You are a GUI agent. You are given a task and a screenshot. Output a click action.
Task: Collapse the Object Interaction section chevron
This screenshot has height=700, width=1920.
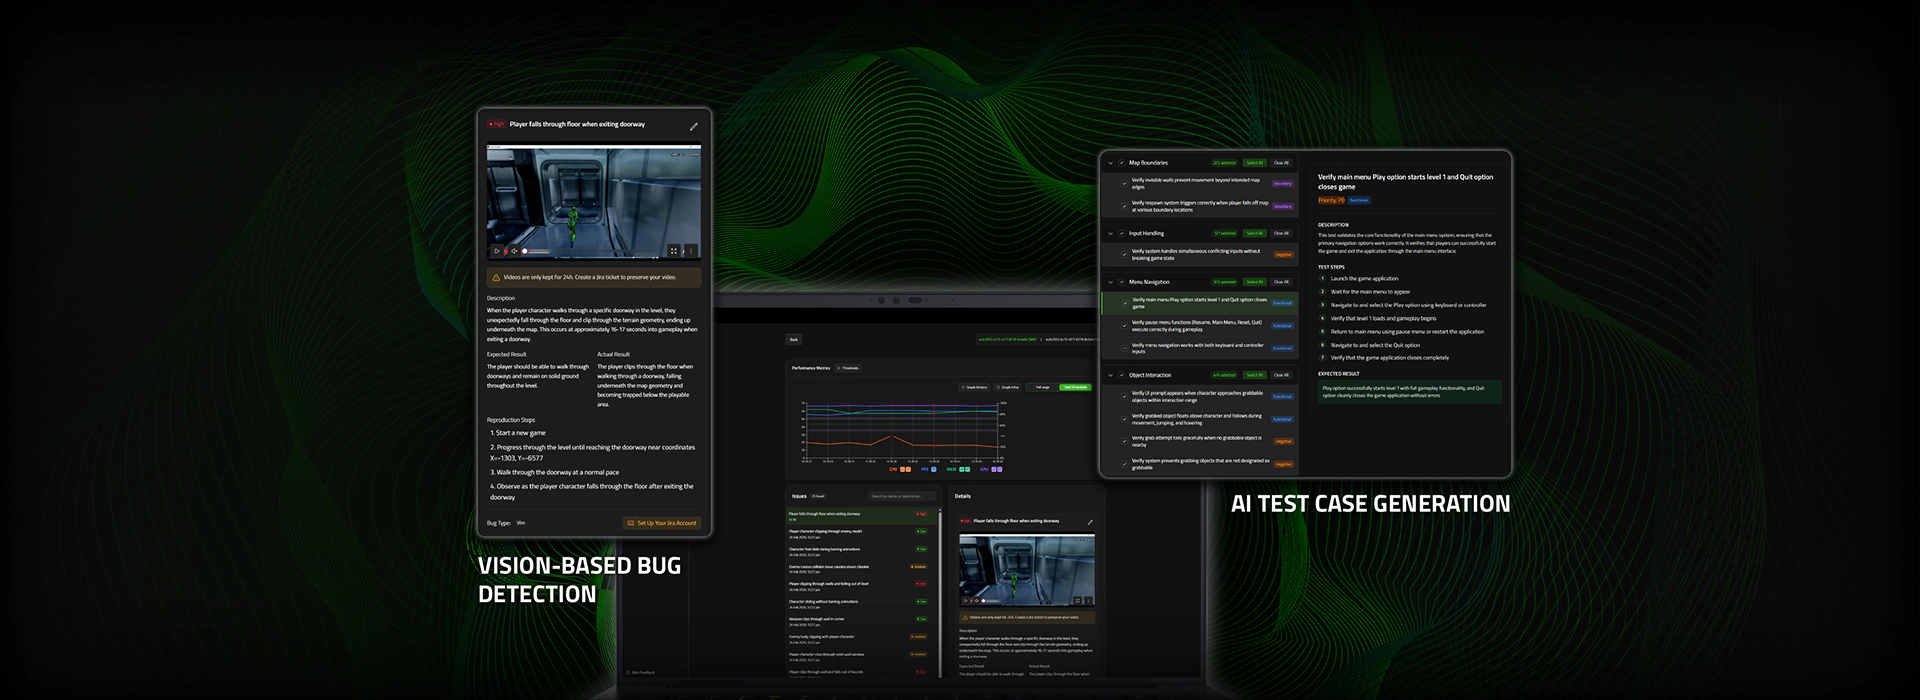point(1110,375)
